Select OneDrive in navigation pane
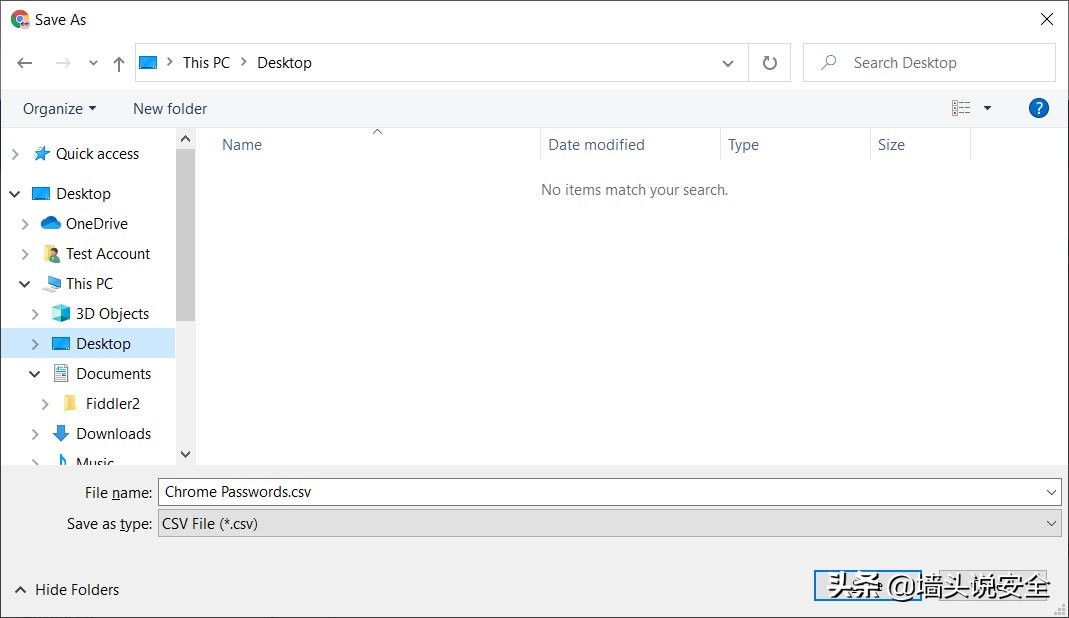The image size is (1069, 618). pyautogui.click(x=97, y=224)
